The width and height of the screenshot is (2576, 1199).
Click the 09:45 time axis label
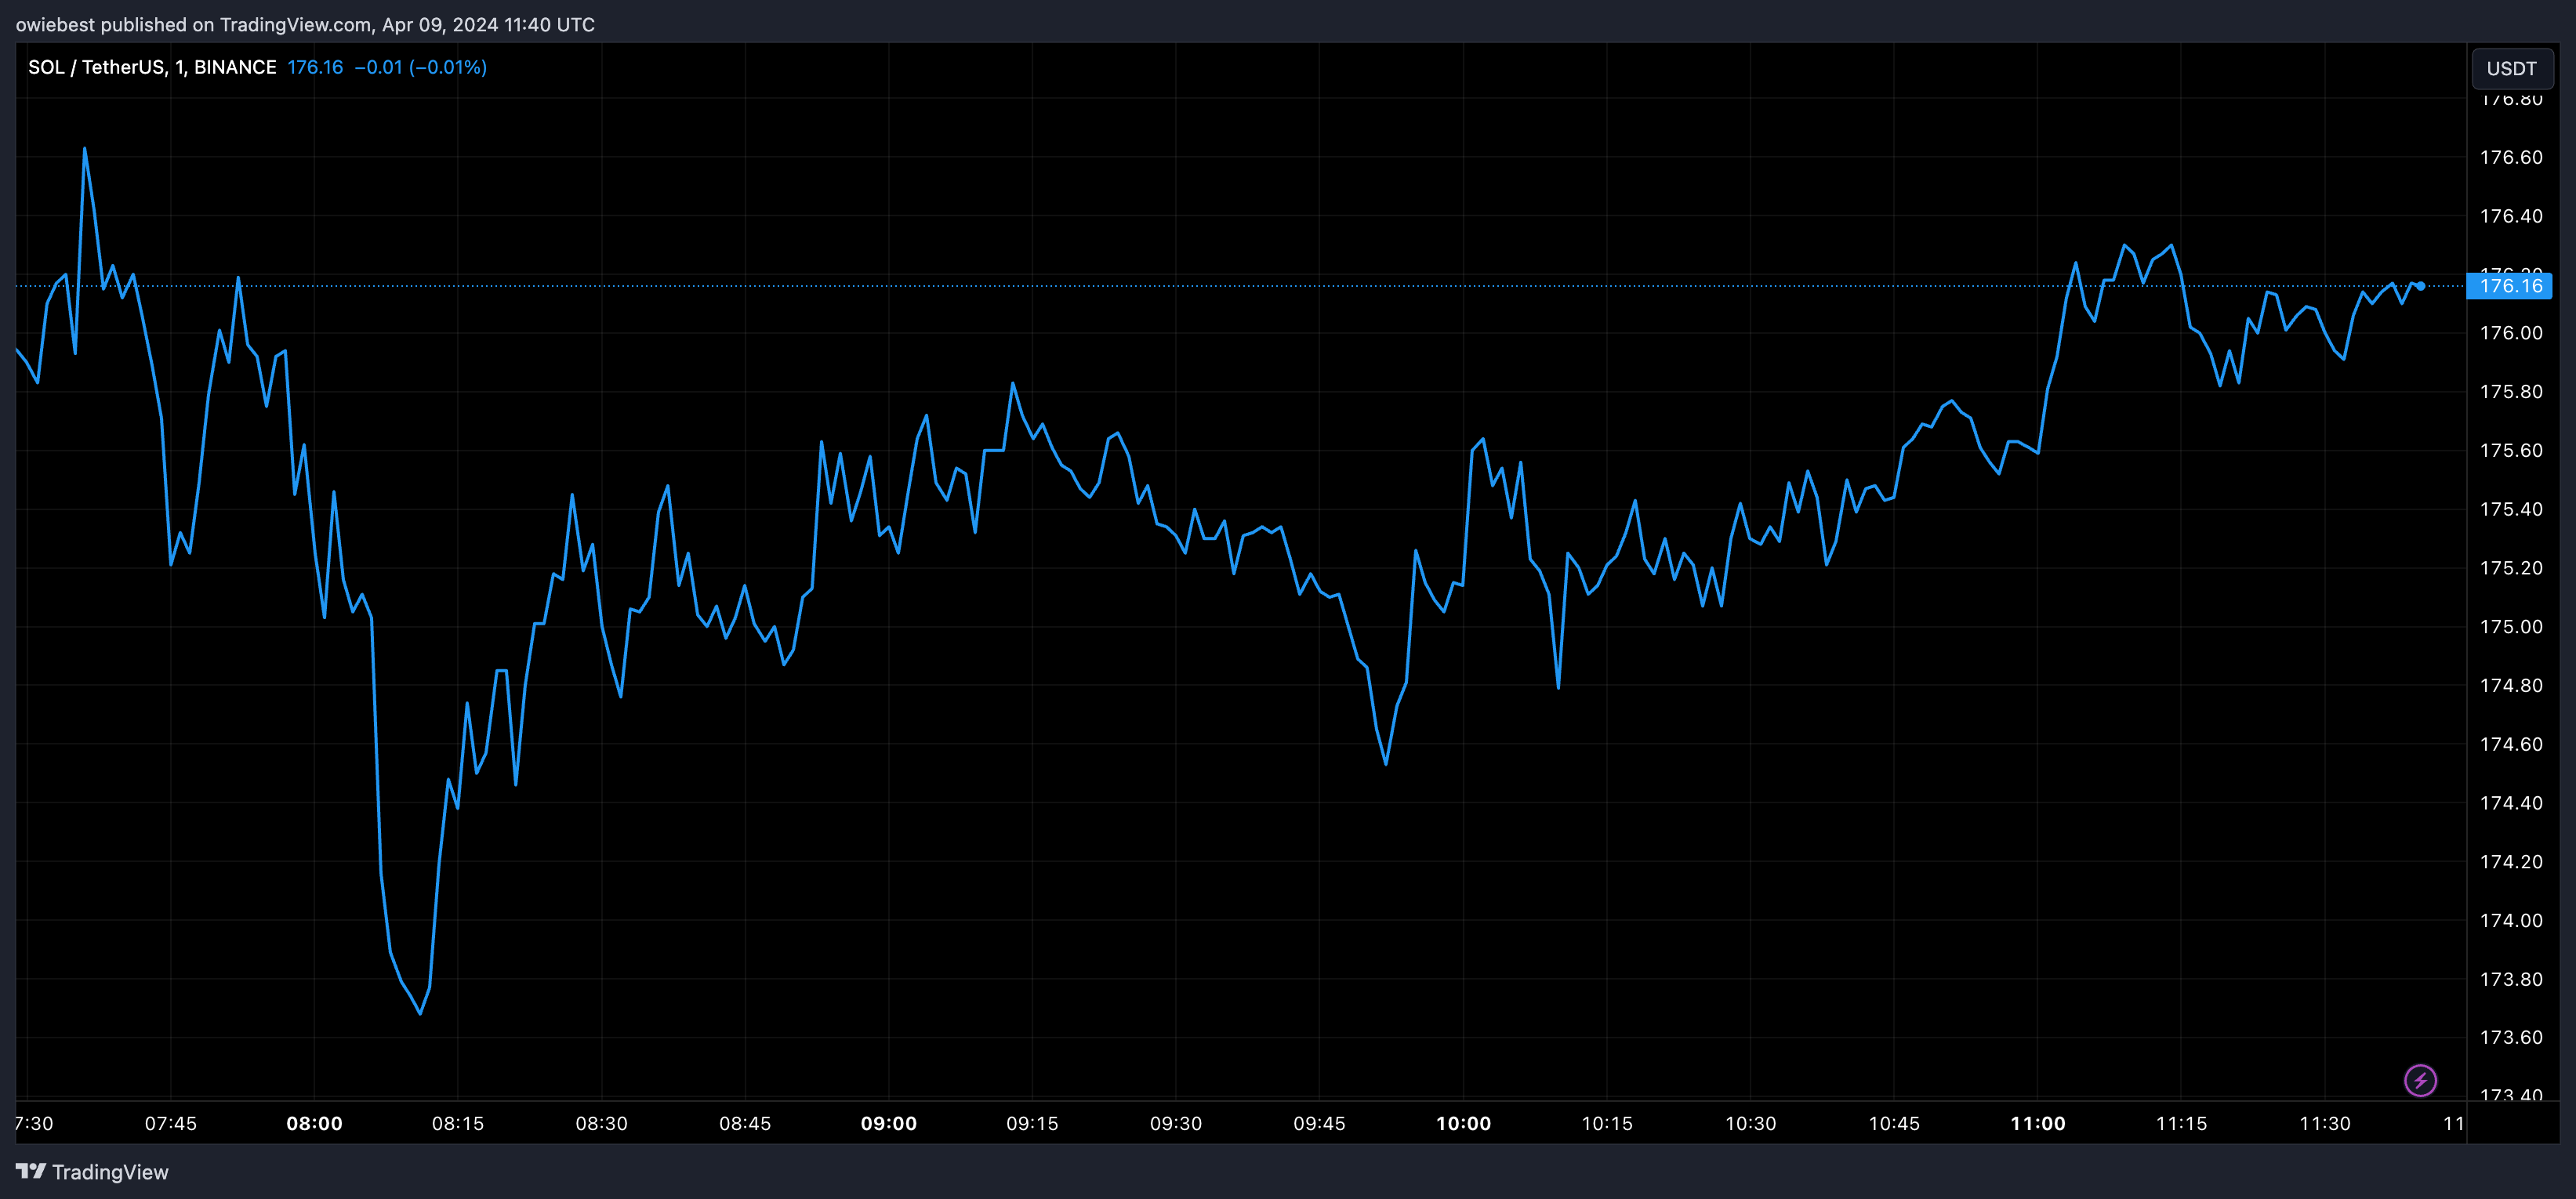click(x=1319, y=1123)
